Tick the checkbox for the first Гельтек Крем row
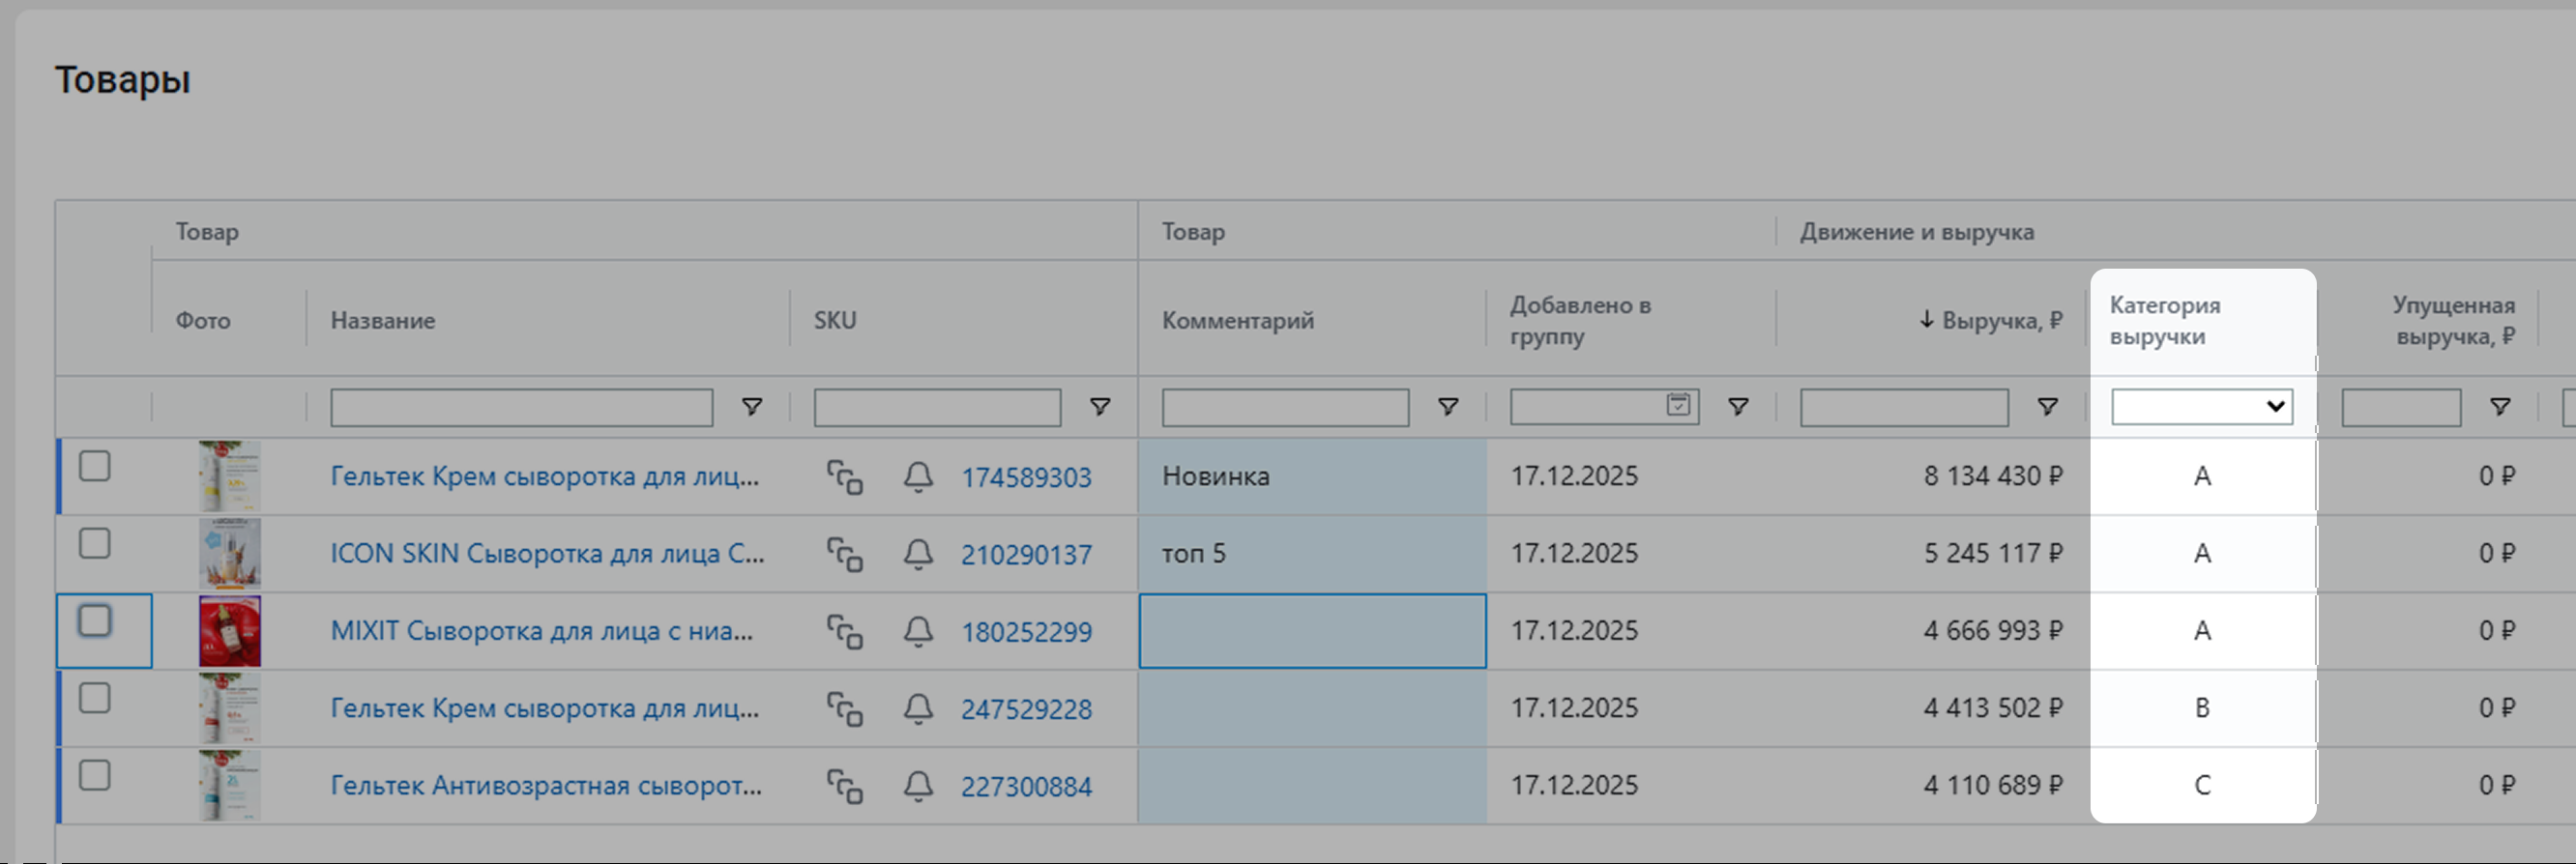2576x864 pixels. (x=95, y=466)
